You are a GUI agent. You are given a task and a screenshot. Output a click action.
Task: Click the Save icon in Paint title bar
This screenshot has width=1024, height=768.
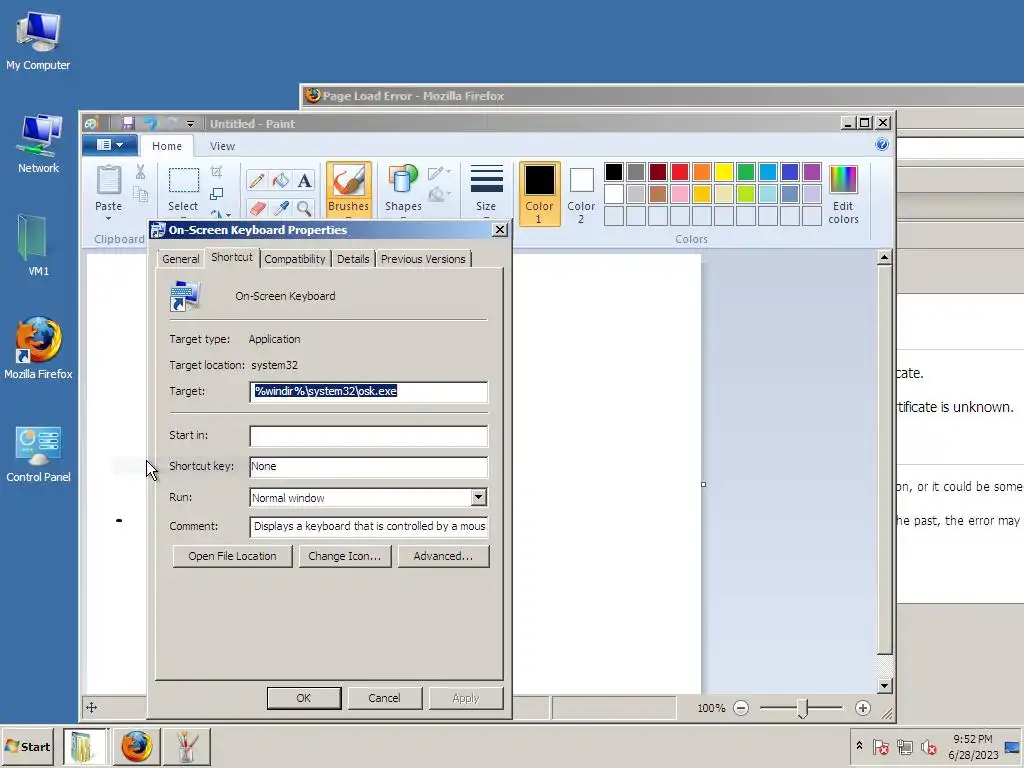(x=128, y=123)
